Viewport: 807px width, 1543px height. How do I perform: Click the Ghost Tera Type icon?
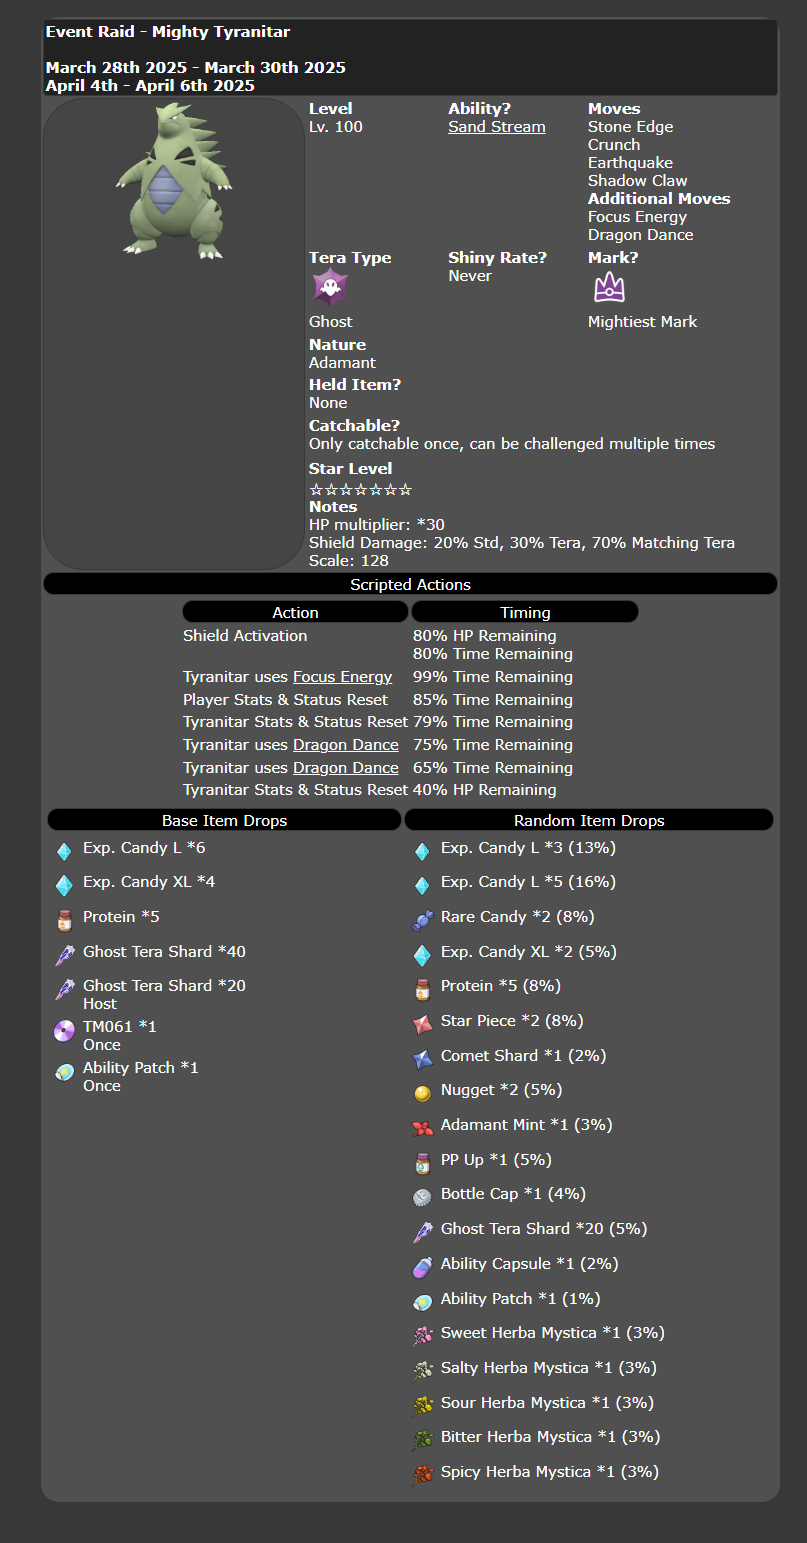[330, 287]
